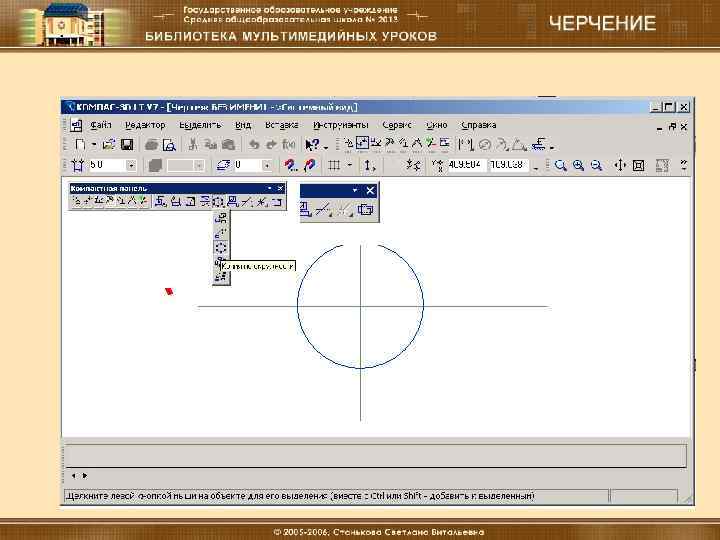Viewport: 720px width, 540px height.
Task: Click the overlapping rectangles icon in floating toolbar
Action: click(366, 210)
